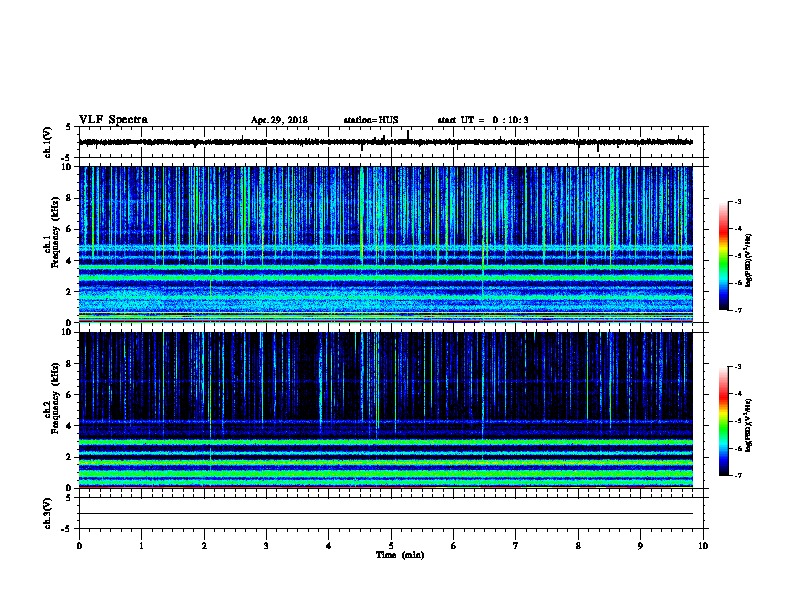The height and width of the screenshot is (612, 792).
Task: Click tick label "0" on the Time axis
Action: pos(79,546)
